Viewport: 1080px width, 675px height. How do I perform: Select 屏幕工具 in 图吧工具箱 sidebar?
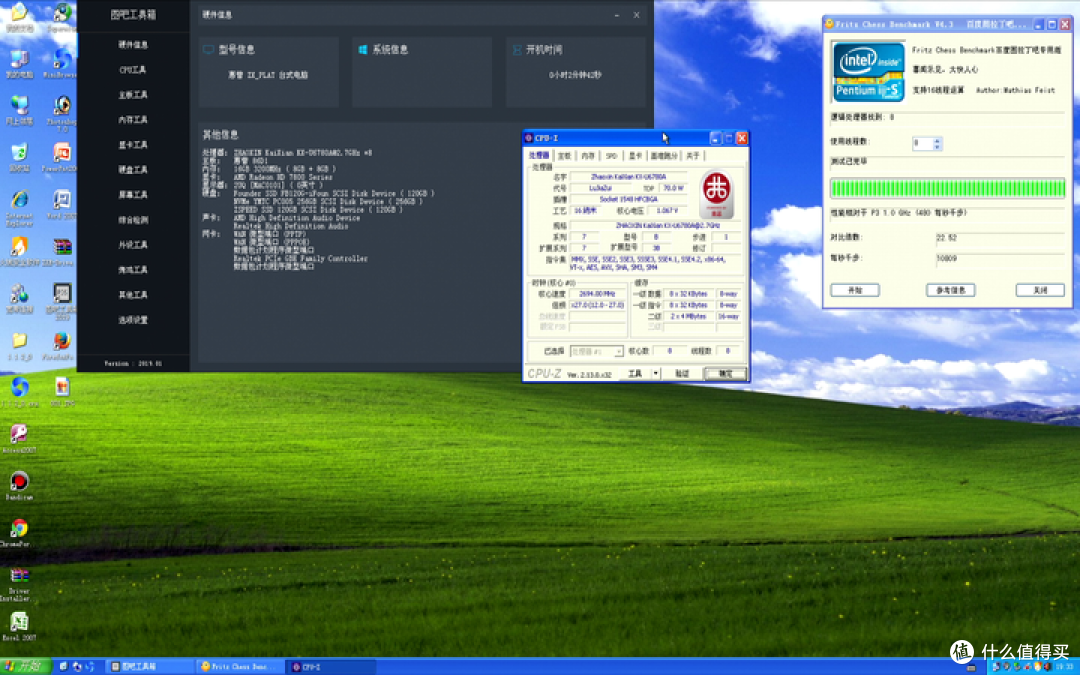pyautogui.click(x=133, y=195)
